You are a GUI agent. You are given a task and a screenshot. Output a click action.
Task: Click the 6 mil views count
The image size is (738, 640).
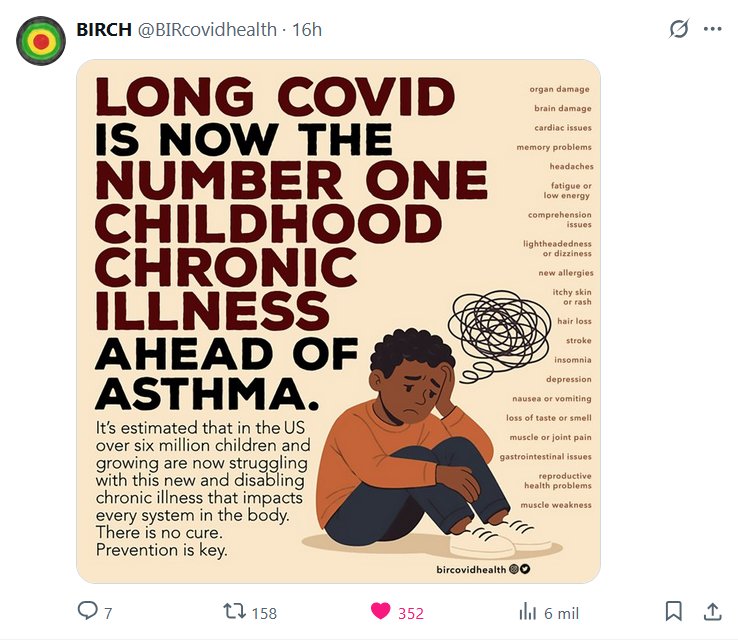click(x=561, y=613)
